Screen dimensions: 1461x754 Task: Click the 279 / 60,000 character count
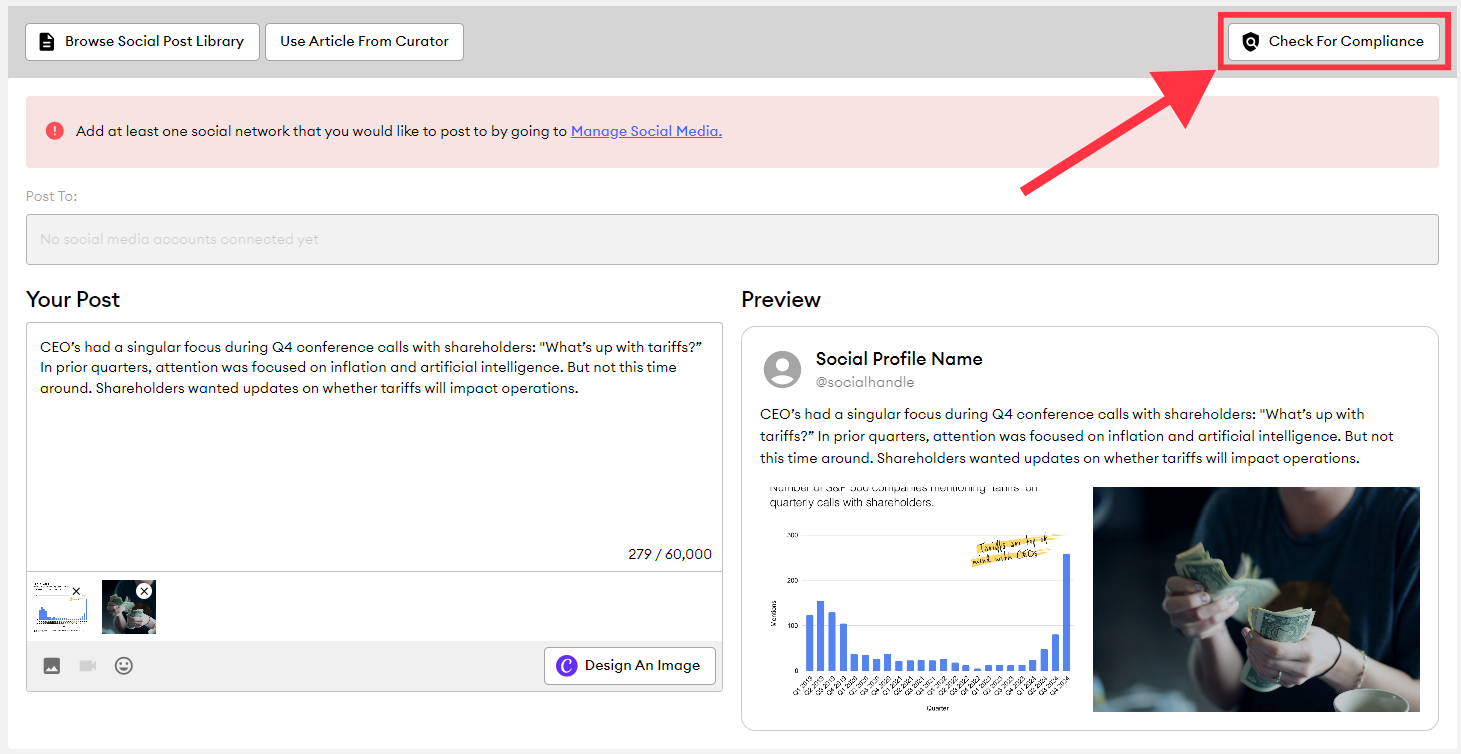670,554
